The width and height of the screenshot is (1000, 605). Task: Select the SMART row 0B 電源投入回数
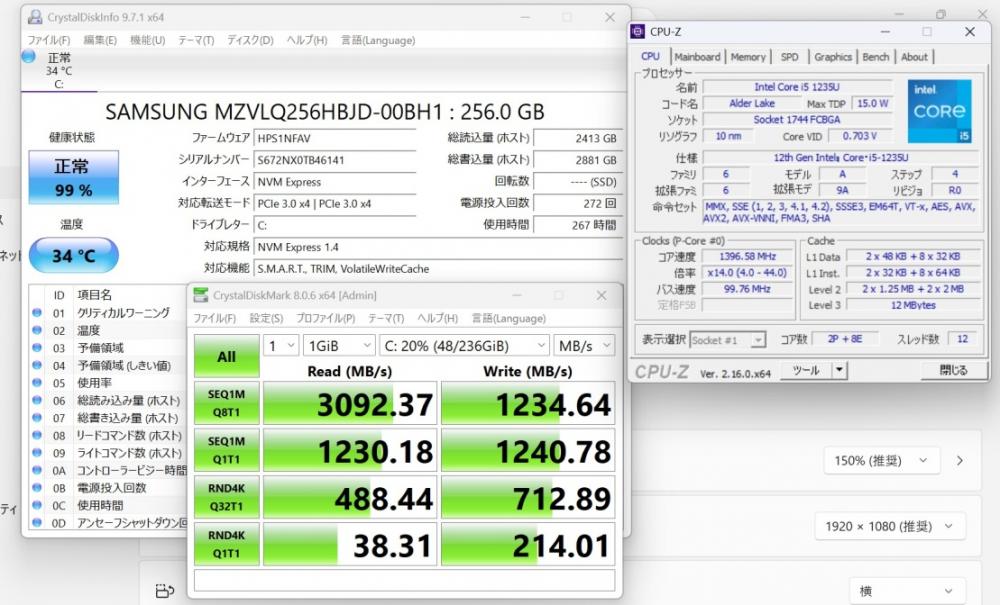tap(109, 488)
